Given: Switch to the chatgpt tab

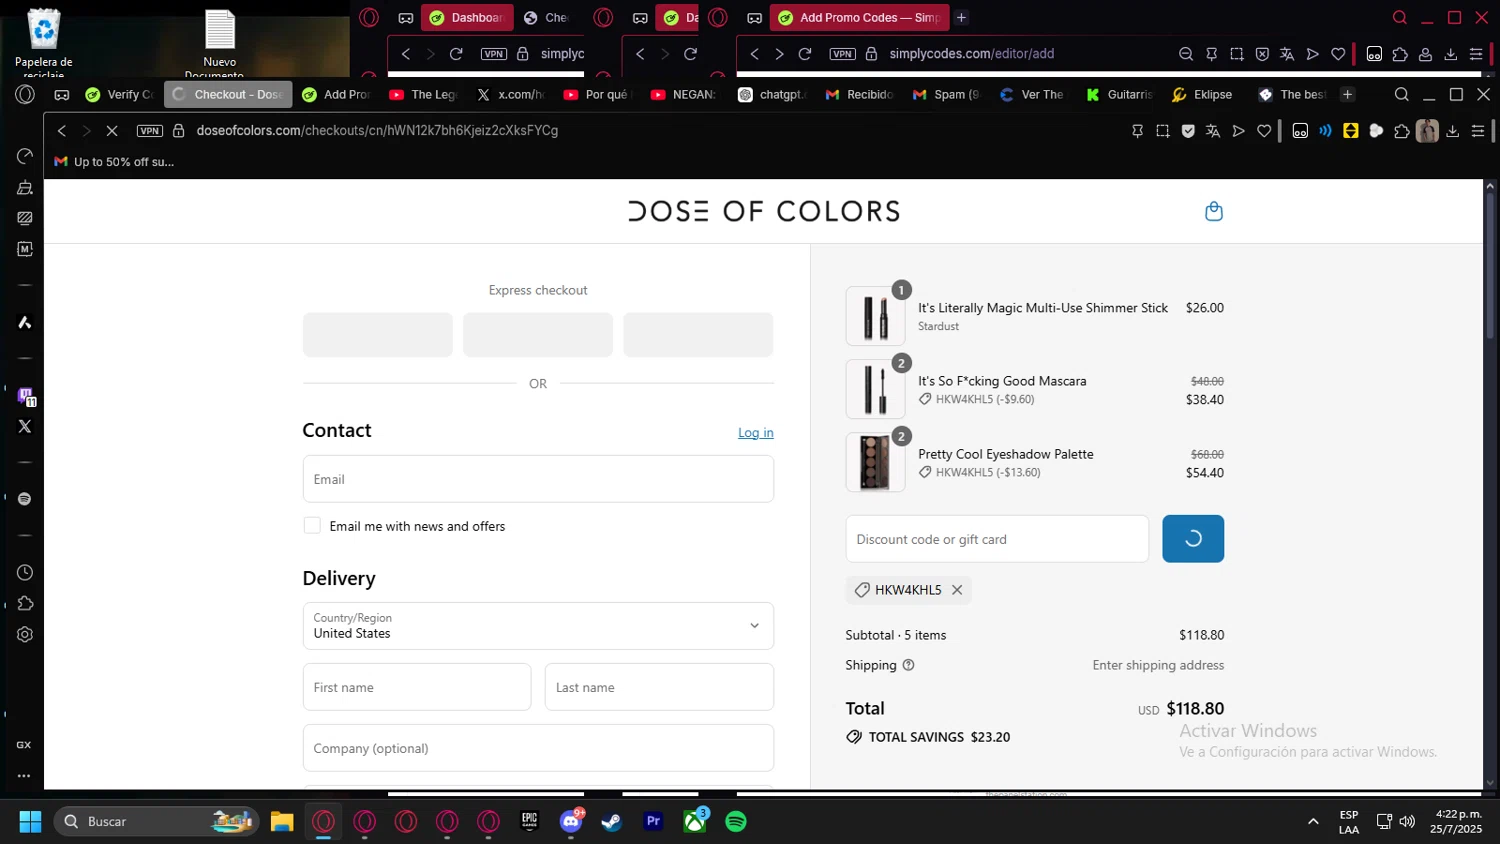Looking at the screenshot, I should [x=772, y=94].
